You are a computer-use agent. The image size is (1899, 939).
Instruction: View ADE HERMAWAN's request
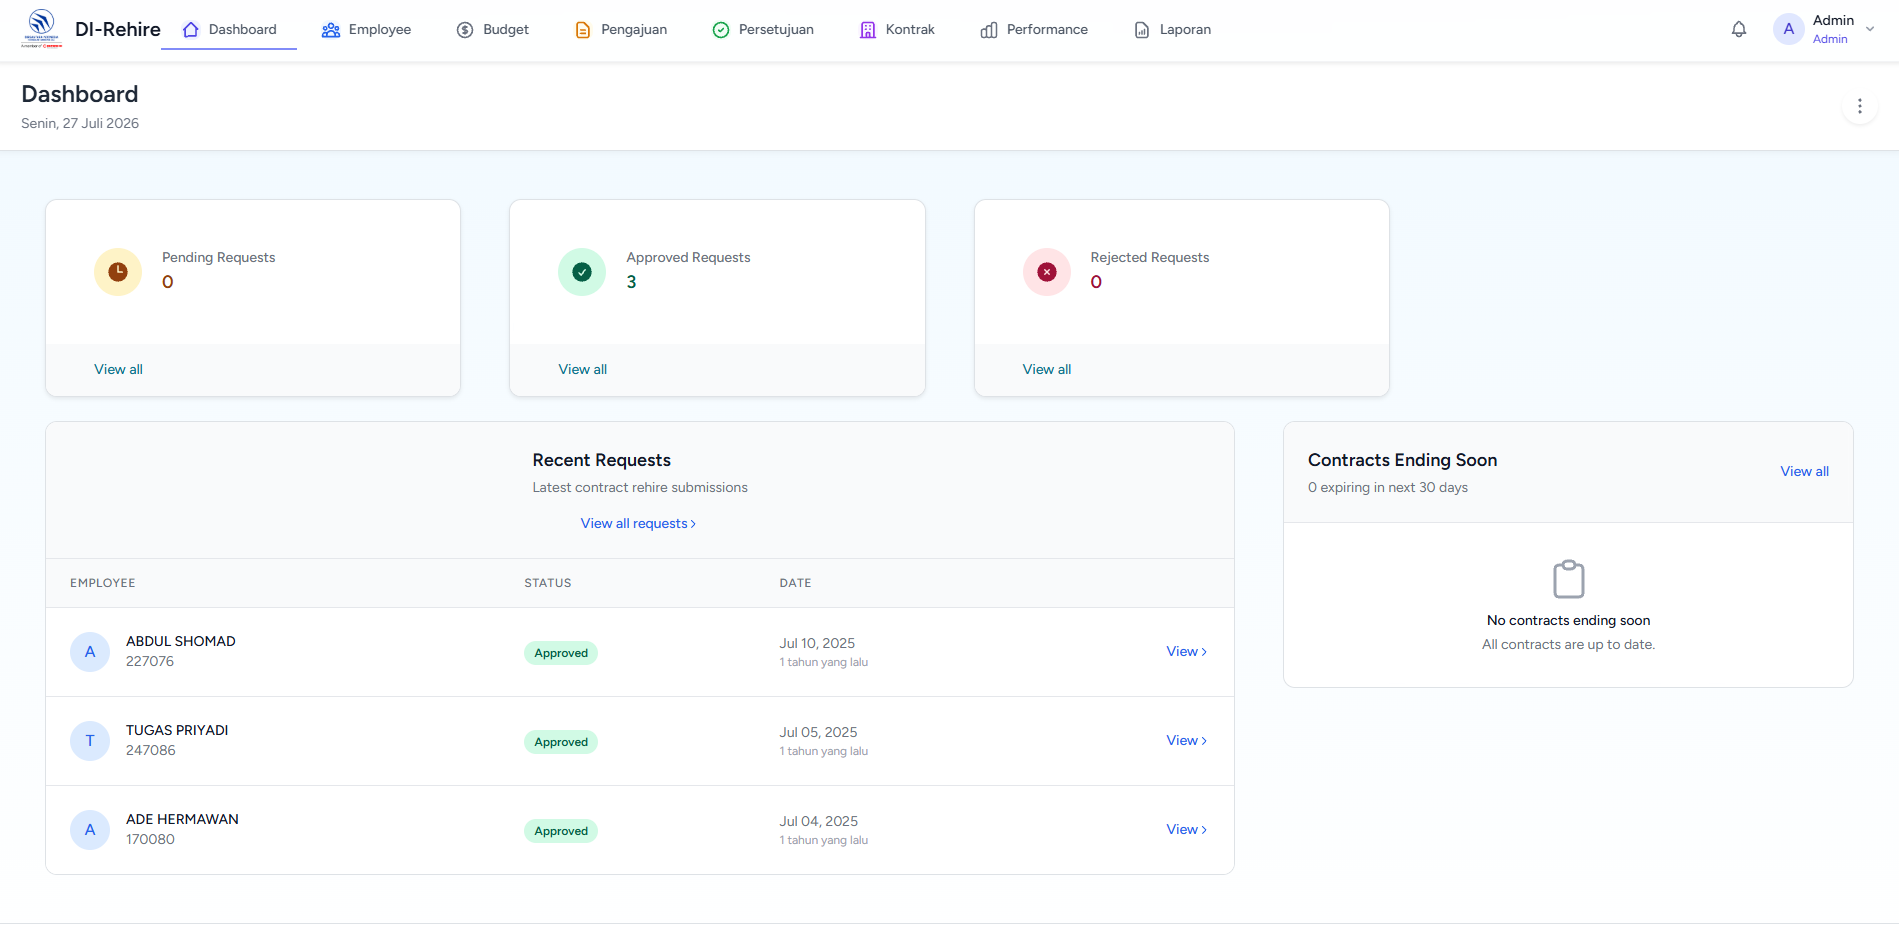1187,830
